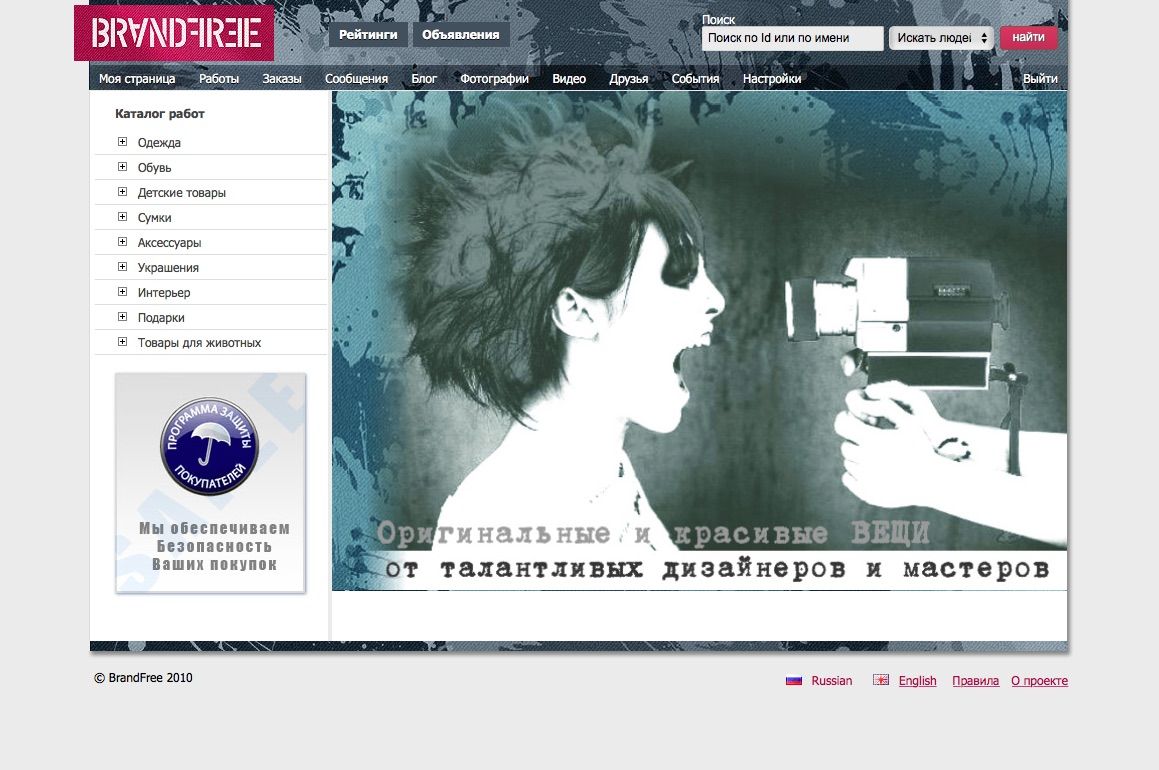Switch language via the Russian link
Viewport: 1159px width, 770px height.
[832, 681]
